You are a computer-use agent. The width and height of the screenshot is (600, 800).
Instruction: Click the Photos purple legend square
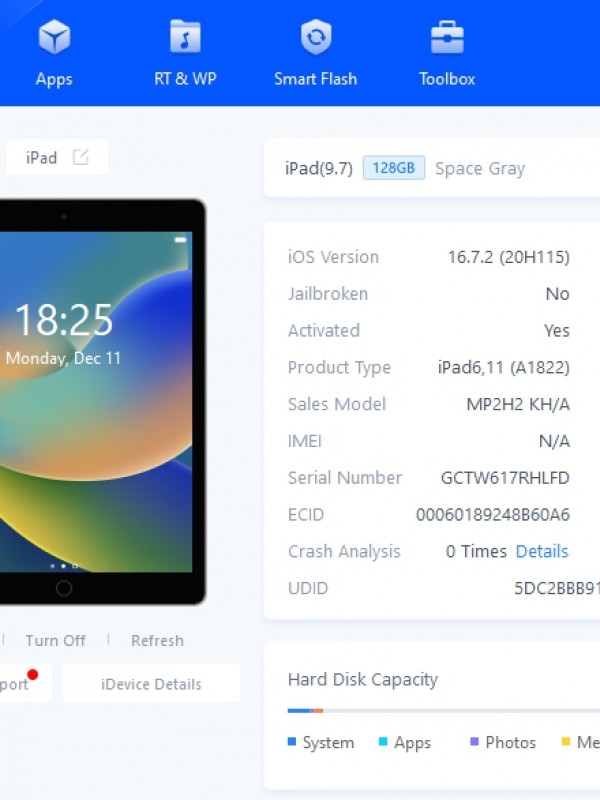[474, 741]
